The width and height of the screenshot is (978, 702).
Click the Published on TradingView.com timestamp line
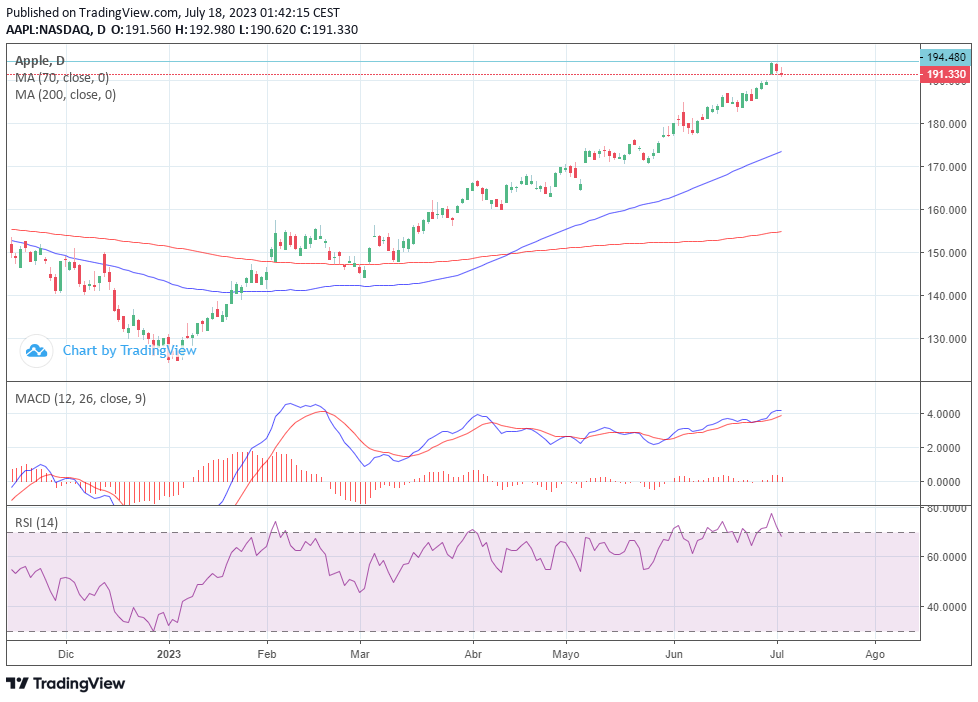[173, 12]
